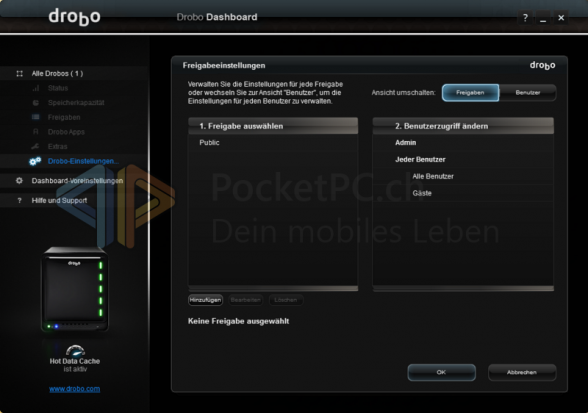Image resolution: width=588 pixels, height=413 pixels.
Task: Click the Dashboard-Voreinstellungen gear icon
Action: point(20,181)
